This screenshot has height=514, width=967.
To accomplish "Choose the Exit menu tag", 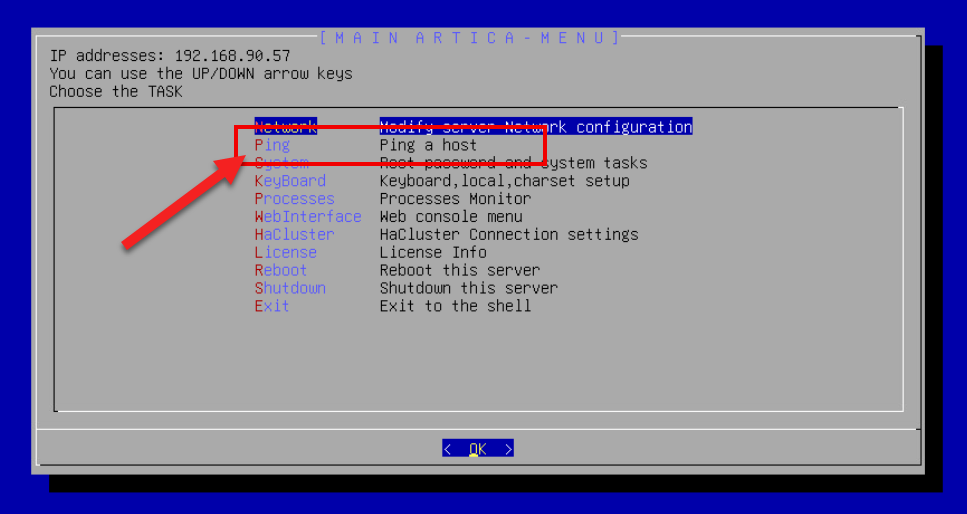I will click(272, 306).
